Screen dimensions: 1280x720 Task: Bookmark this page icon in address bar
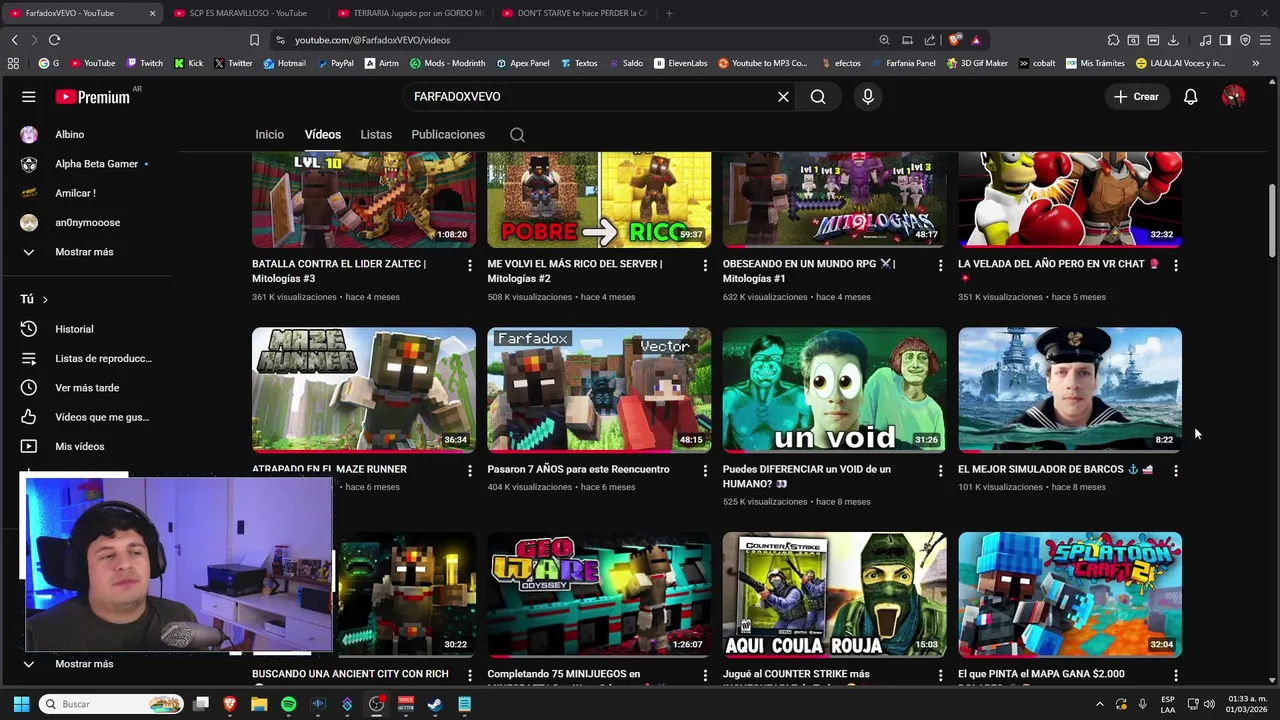(x=254, y=40)
